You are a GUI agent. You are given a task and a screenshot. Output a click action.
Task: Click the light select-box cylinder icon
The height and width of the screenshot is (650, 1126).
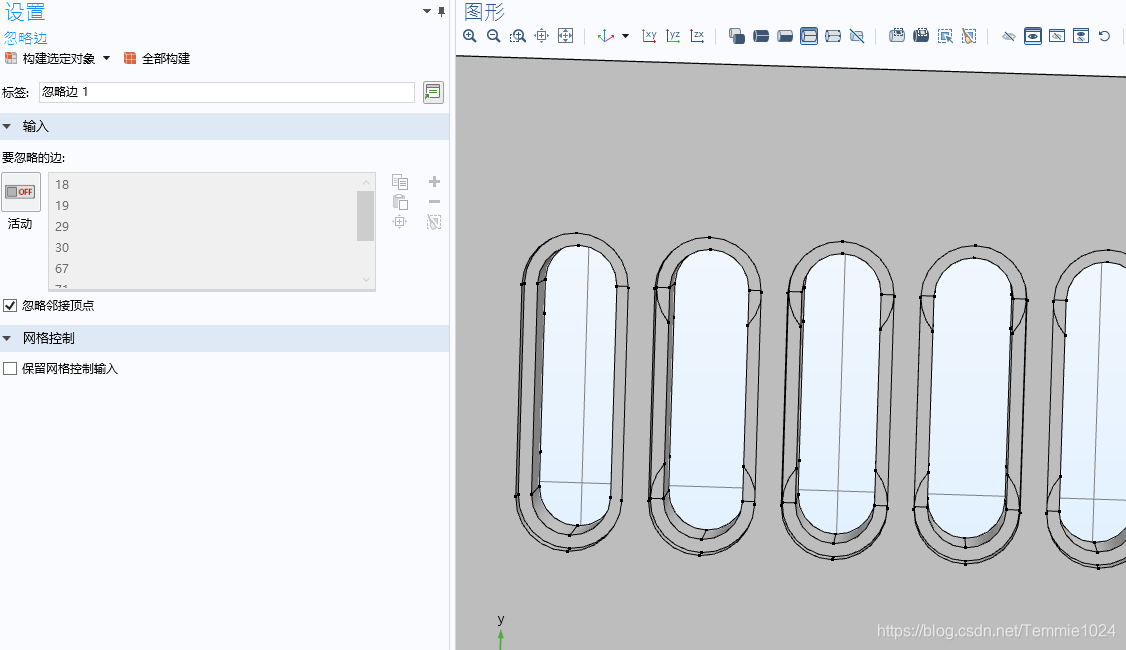(x=897, y=36)
